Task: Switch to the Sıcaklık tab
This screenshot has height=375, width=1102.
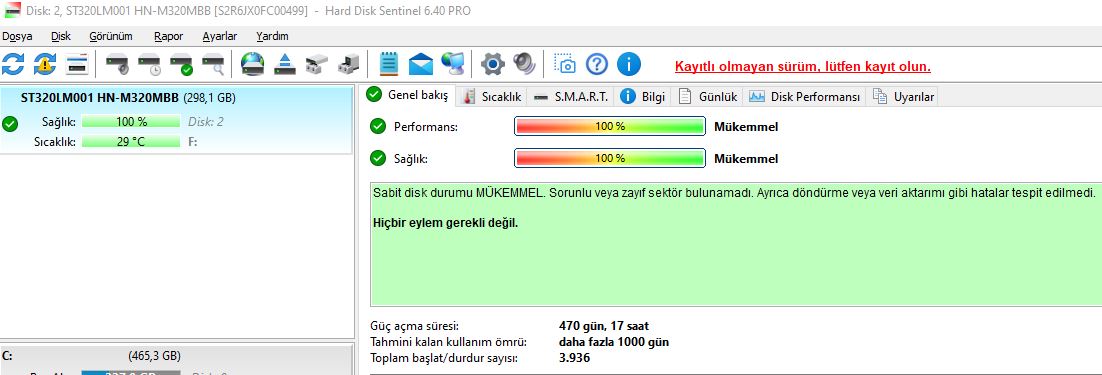Action: tap(493, 97)
